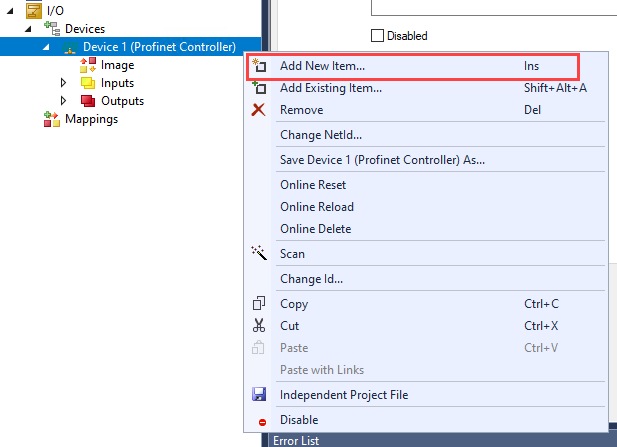Screen dimensions: 617x447
Task: Click Disable at the menu bottom
Action: click(x=299, y=420)
